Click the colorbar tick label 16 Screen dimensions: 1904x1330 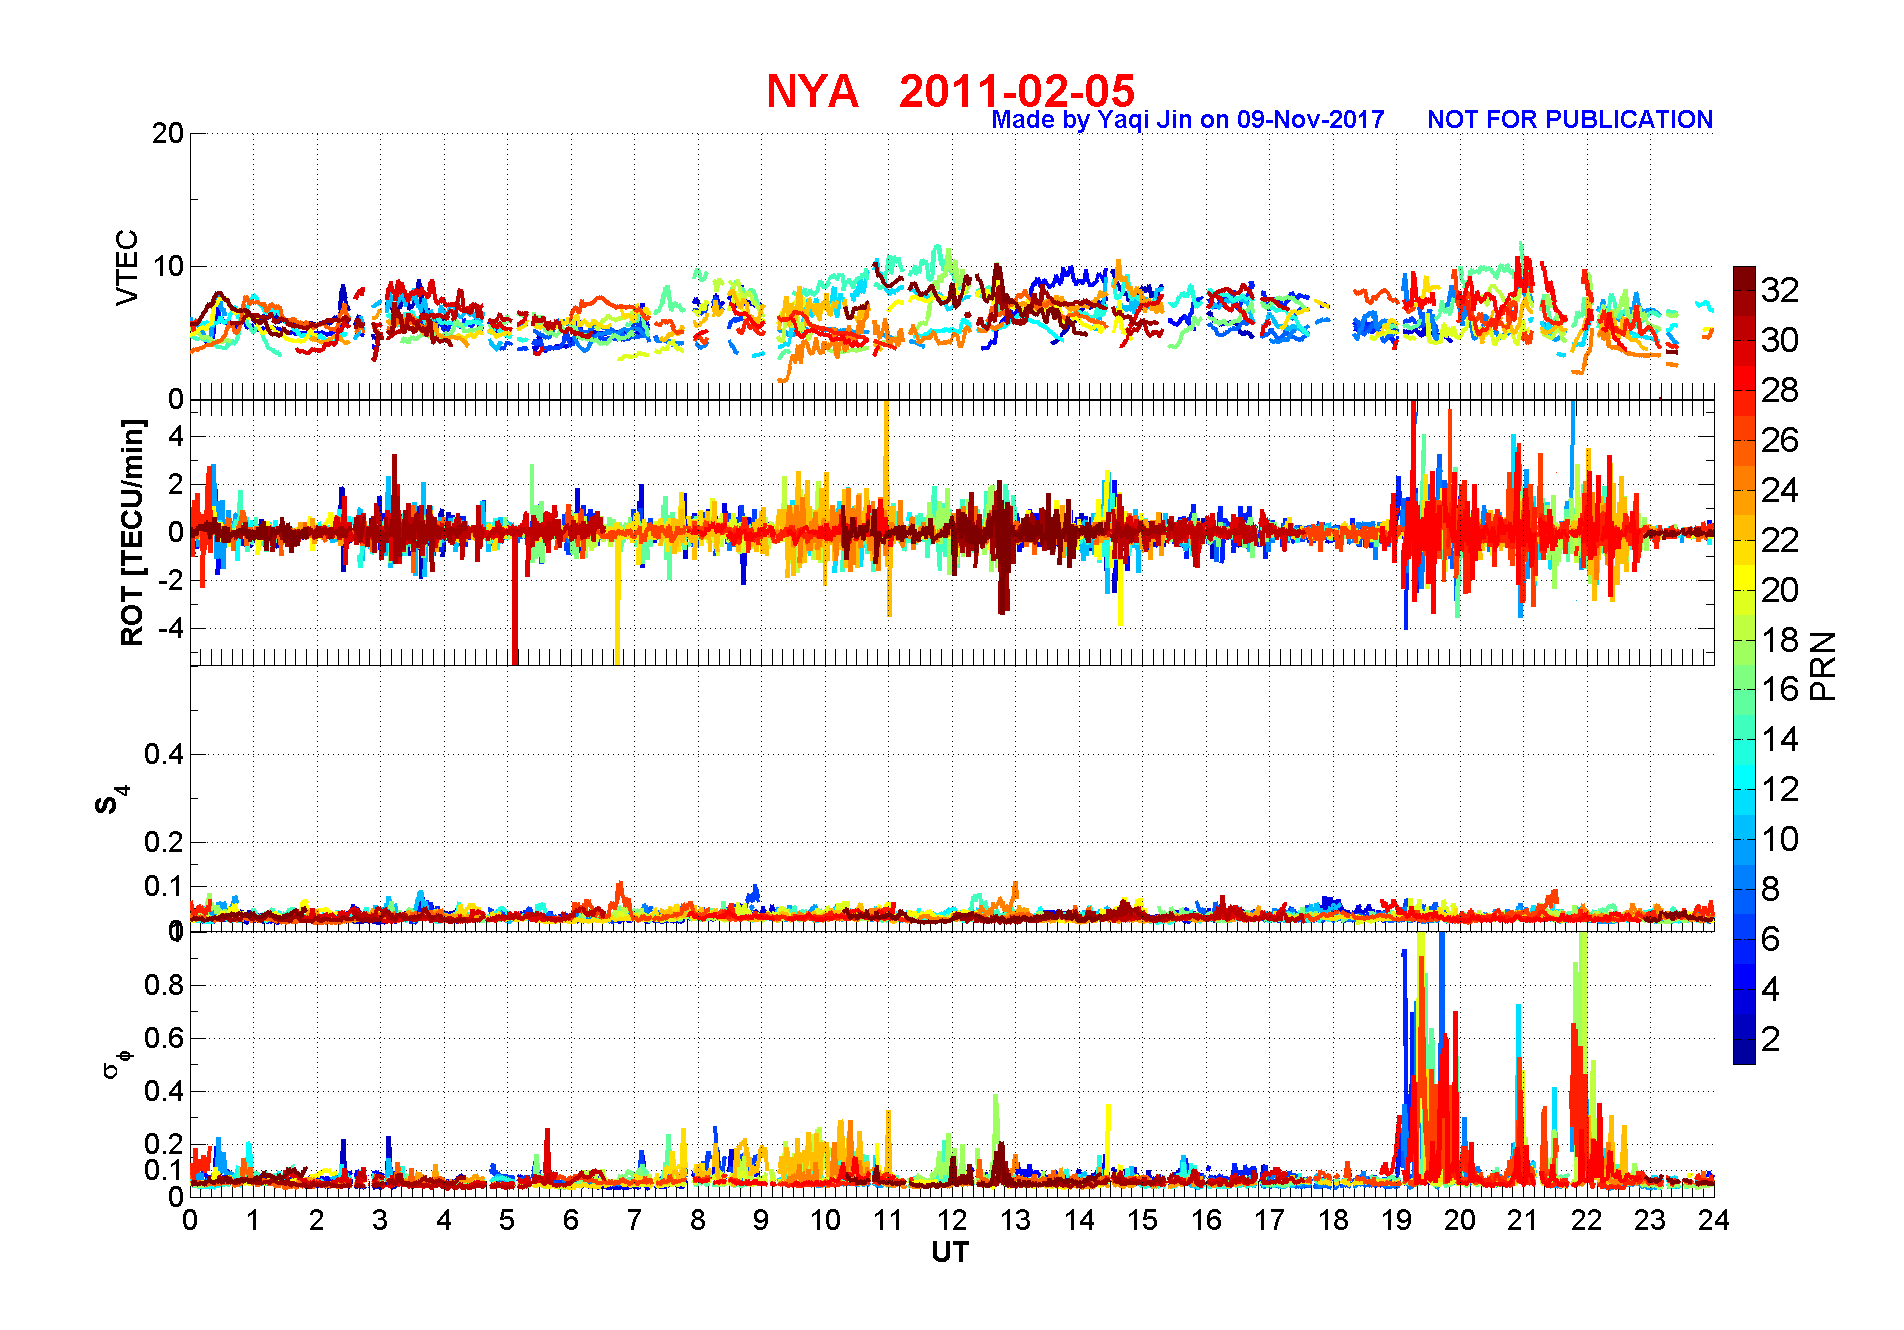(1780, 689)
